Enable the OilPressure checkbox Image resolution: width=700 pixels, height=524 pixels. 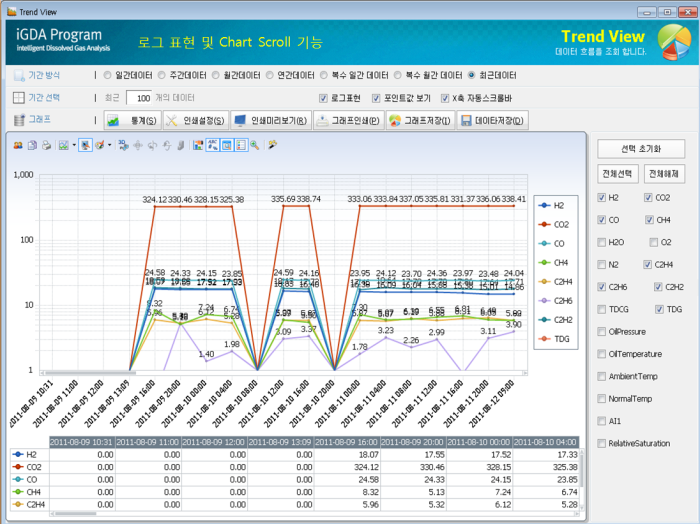point(602,332)
